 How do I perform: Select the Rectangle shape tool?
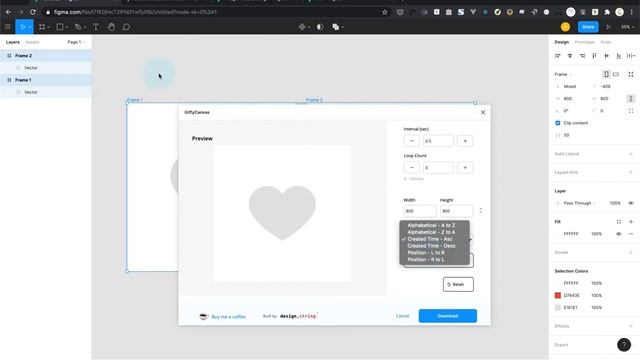pyautogui.click(x=60, y=27)
